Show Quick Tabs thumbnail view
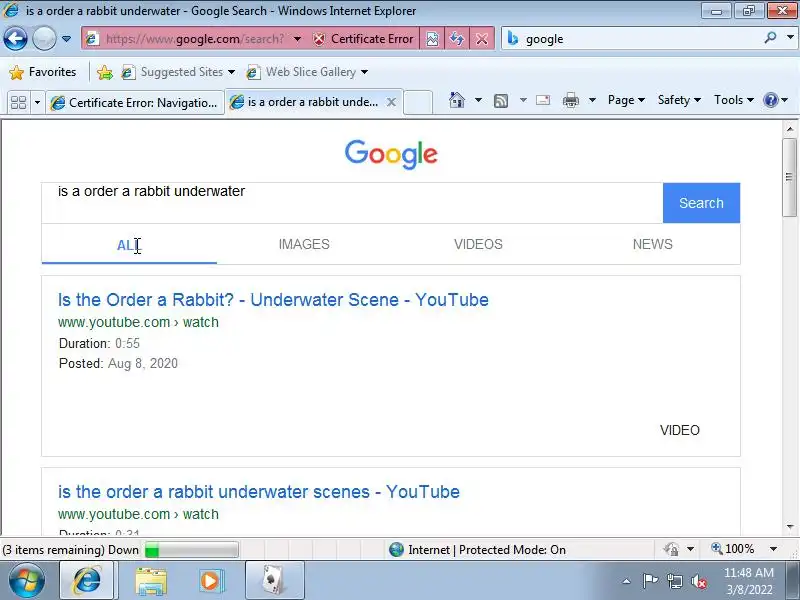The height and width of the screenshot is (600, 800). click(18, 103)
